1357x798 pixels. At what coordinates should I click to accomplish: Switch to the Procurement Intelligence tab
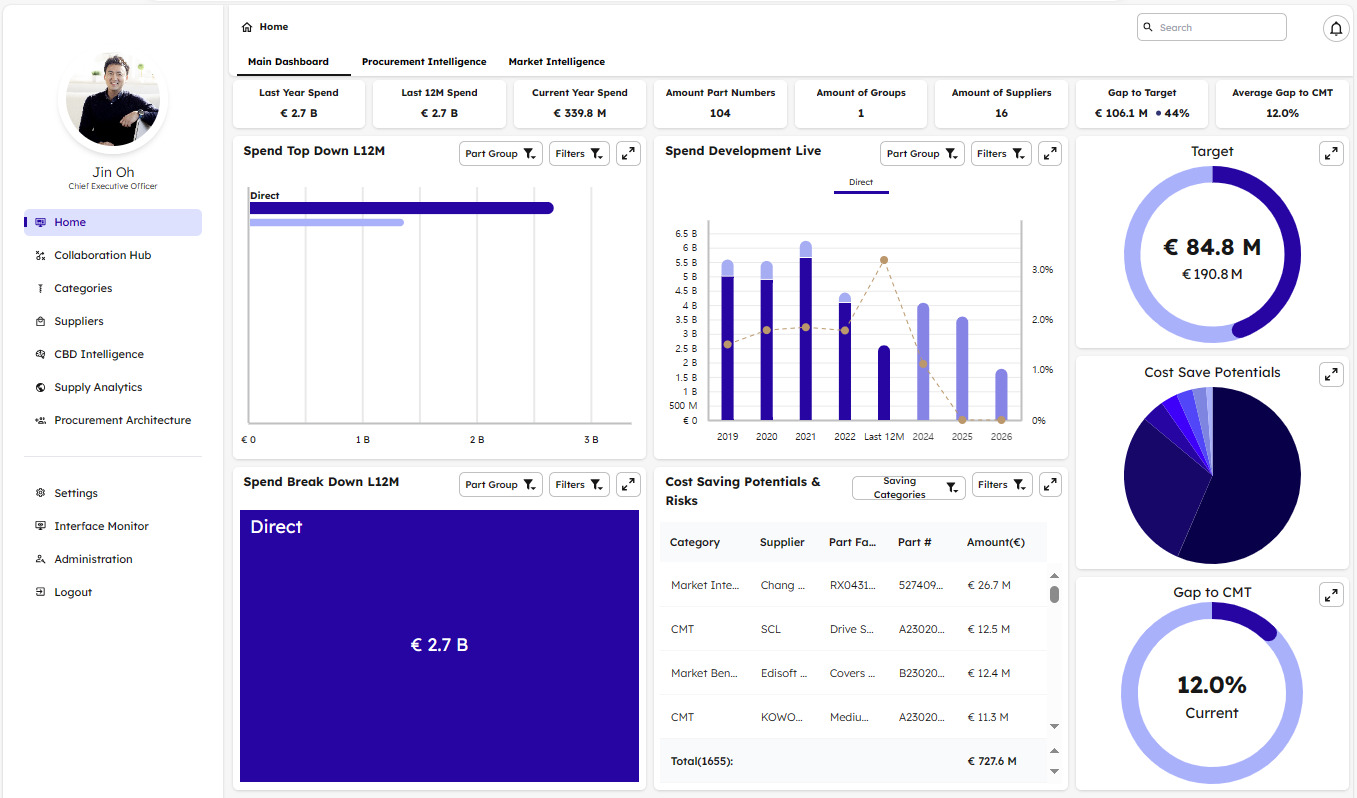pos(424,62)
